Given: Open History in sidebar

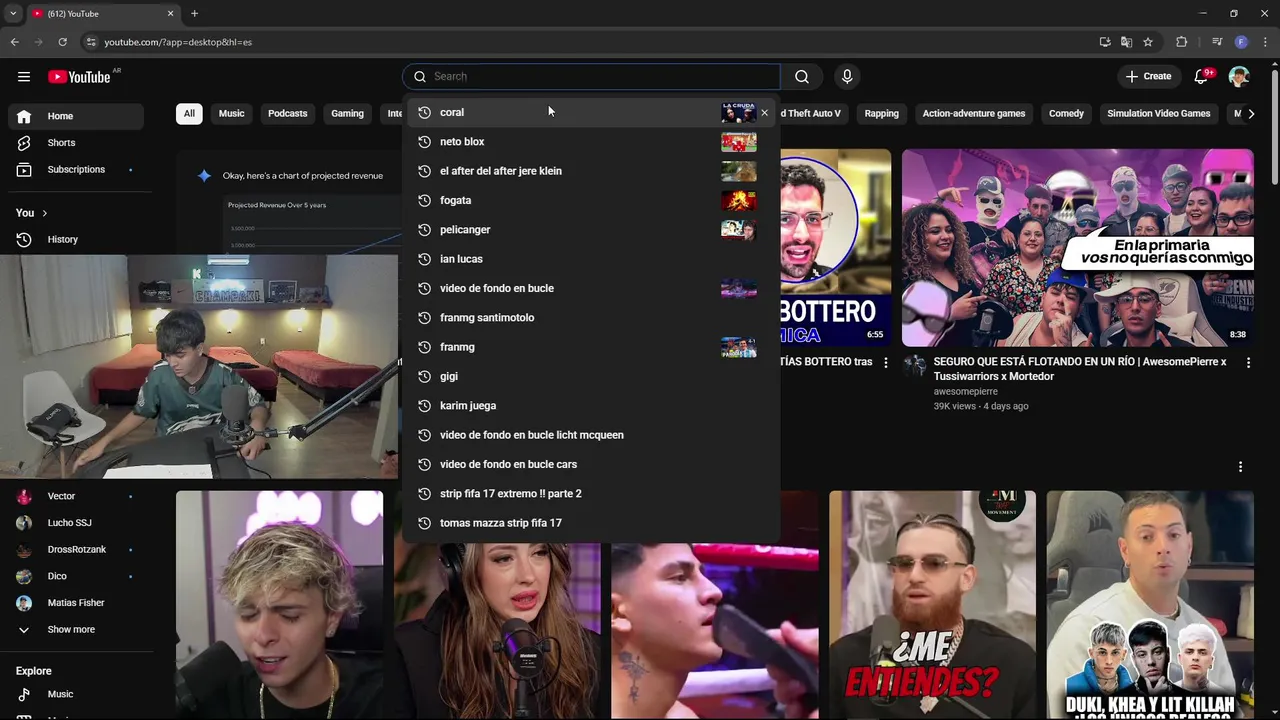Looking at the screenshot, I should pos(76,240).
